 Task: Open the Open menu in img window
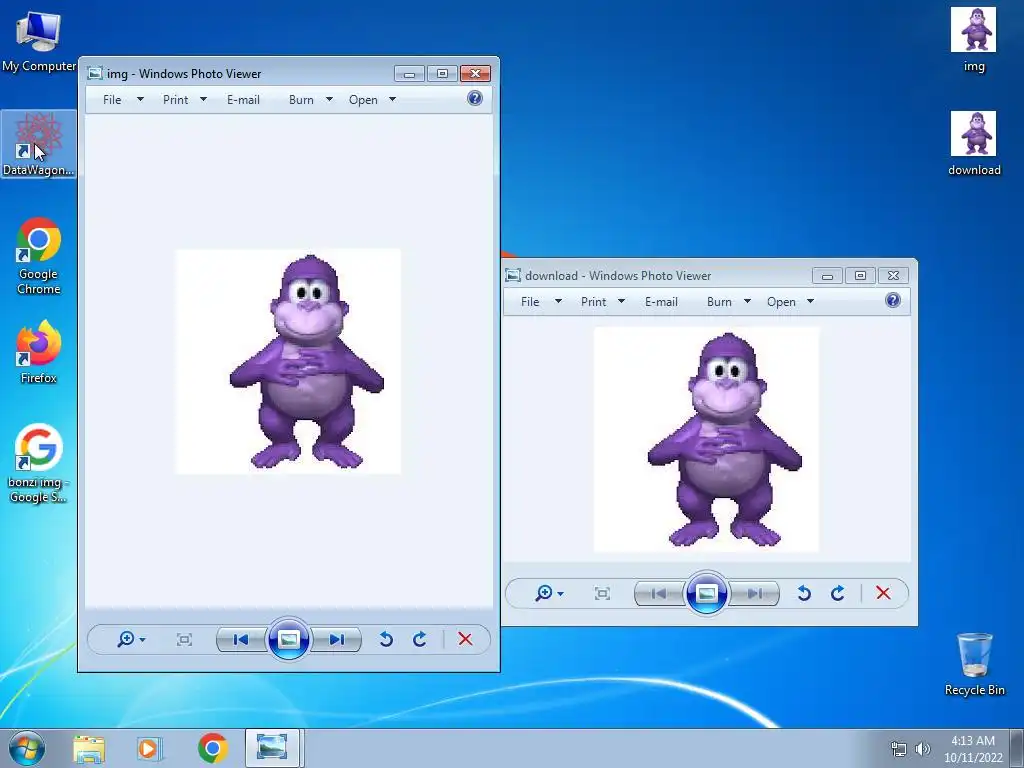click(363, 100)
